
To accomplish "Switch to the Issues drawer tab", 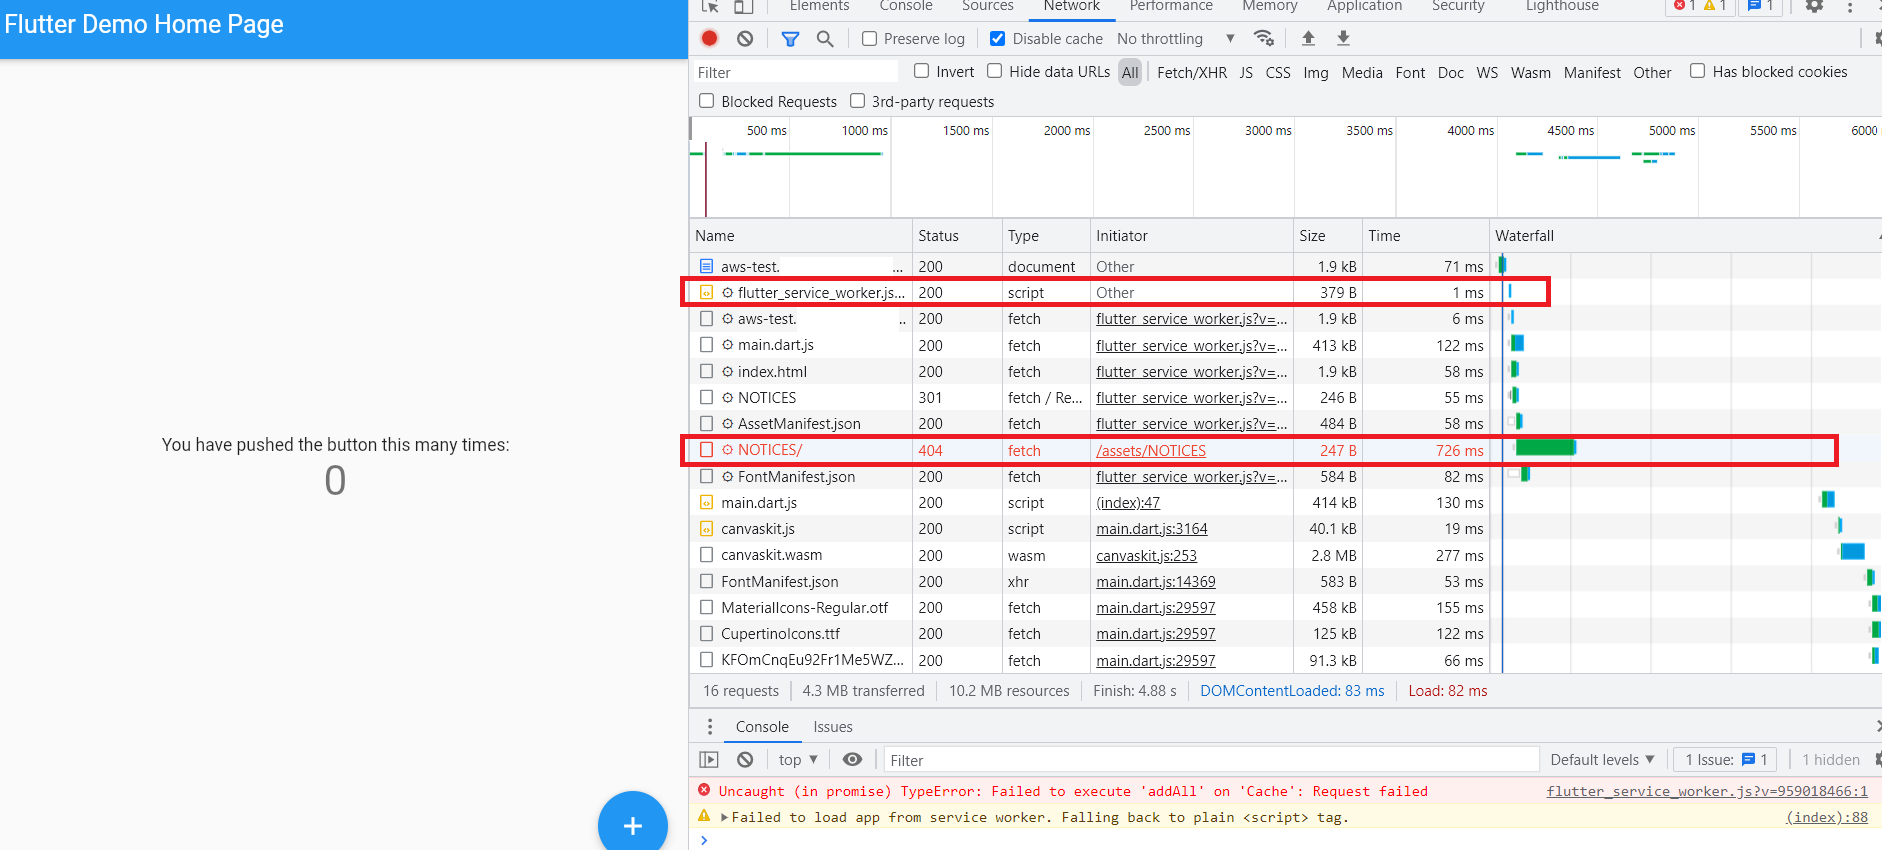I will 832,727.
